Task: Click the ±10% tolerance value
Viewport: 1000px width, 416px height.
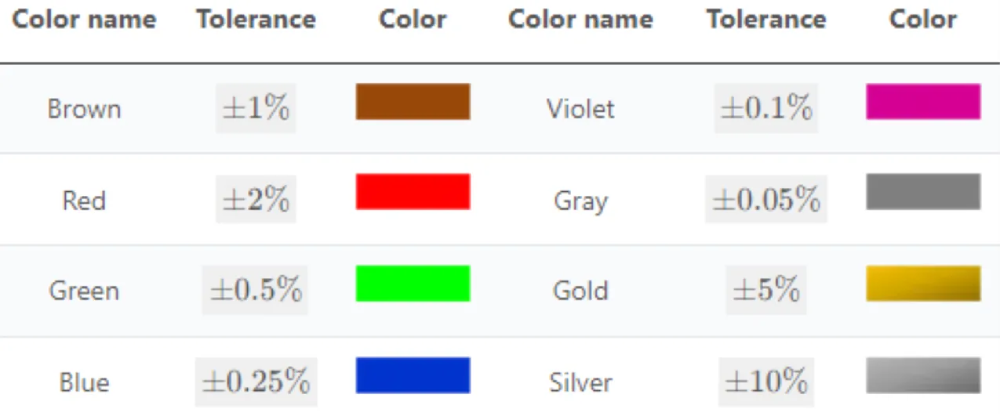Action: [766, 382]
